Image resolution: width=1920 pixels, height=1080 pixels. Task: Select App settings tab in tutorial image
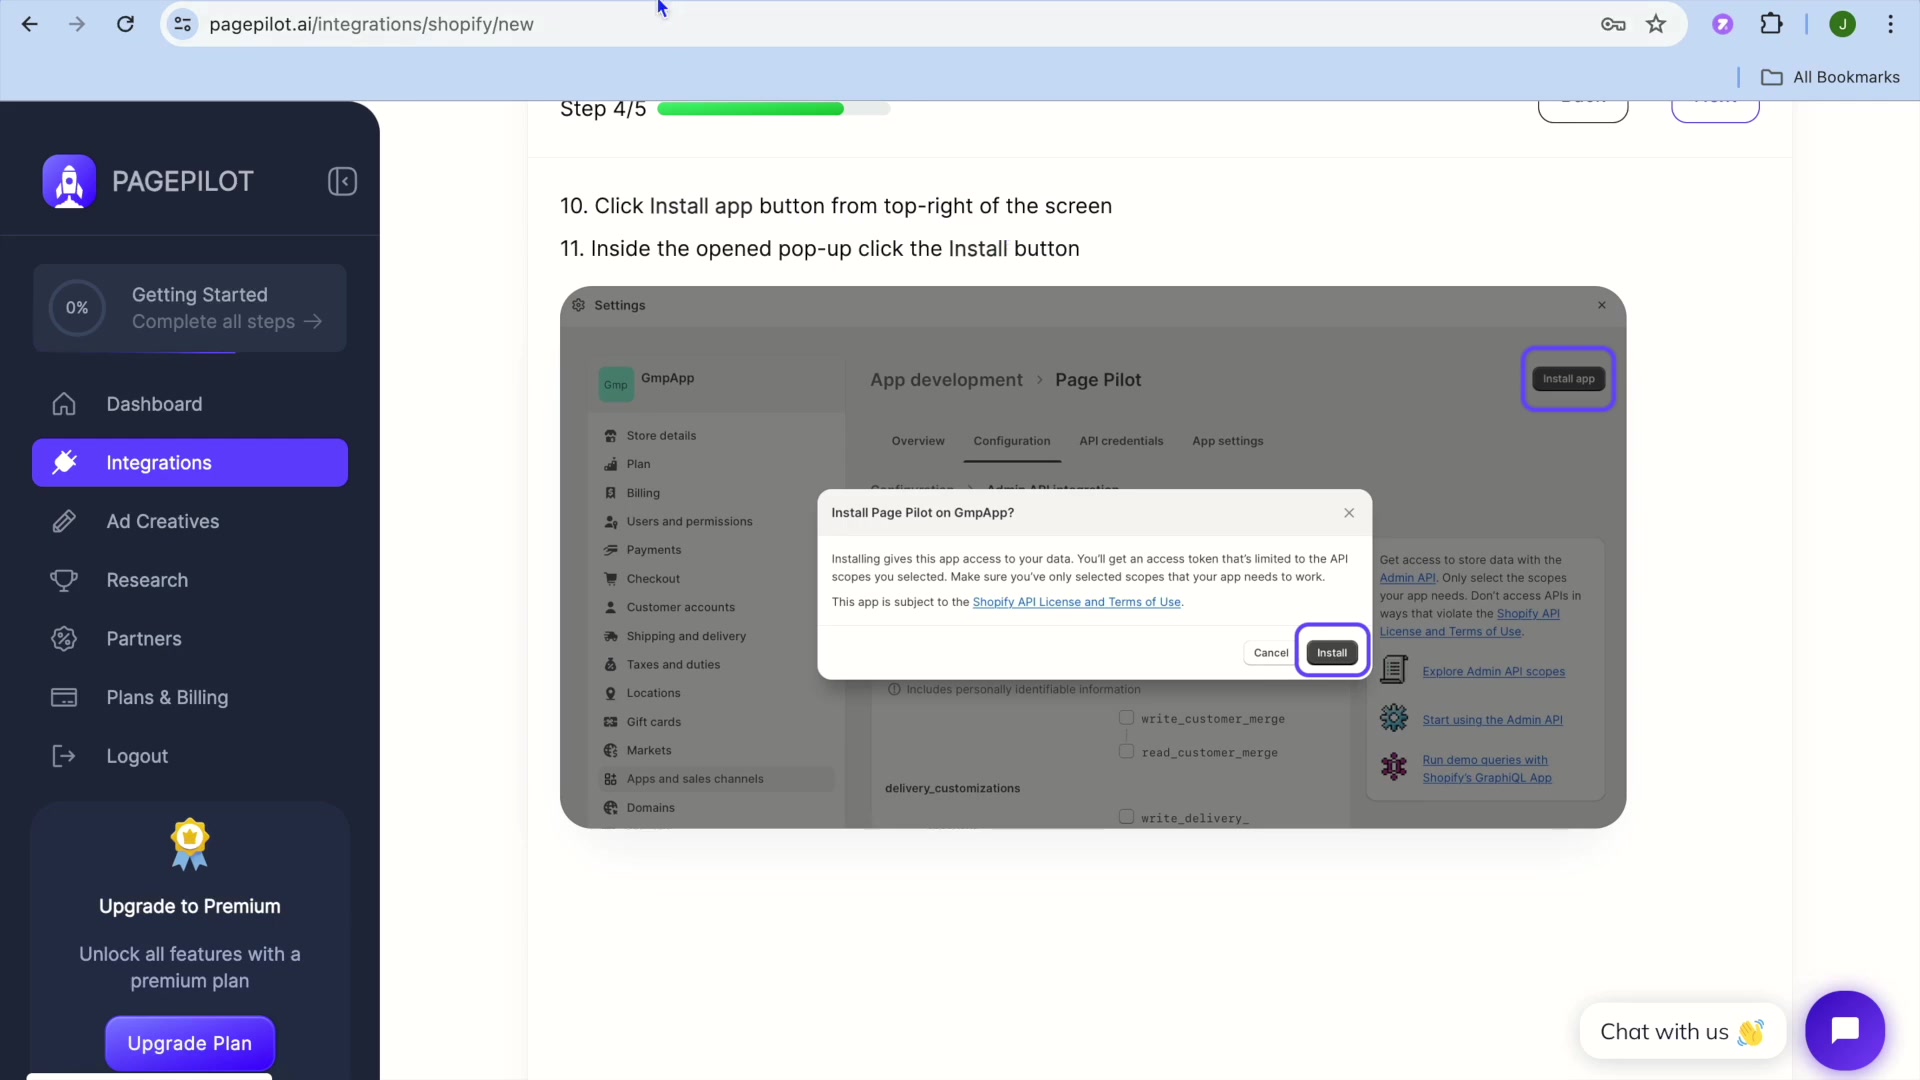pos(1228,441)
